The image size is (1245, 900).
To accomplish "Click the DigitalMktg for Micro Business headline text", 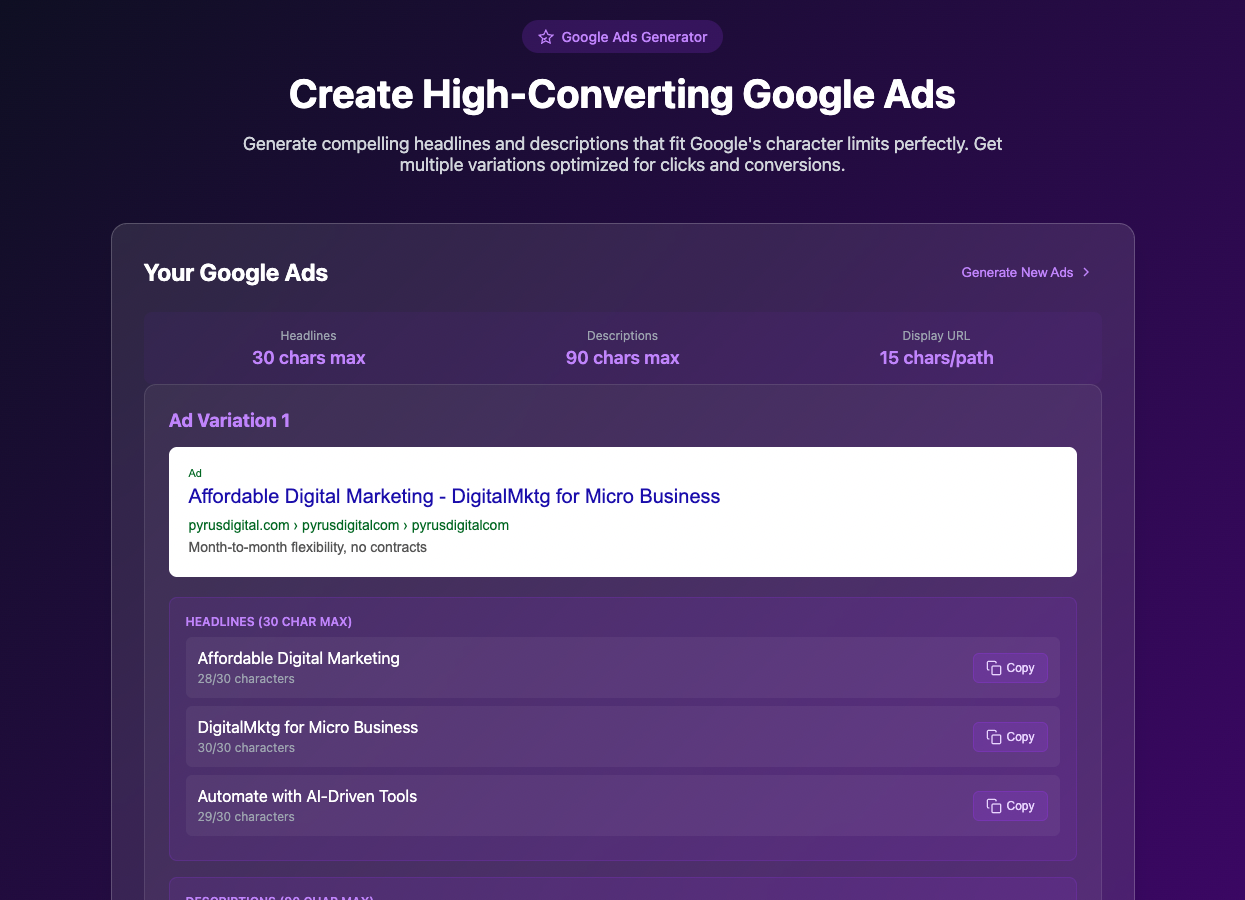I will [308, 727].
